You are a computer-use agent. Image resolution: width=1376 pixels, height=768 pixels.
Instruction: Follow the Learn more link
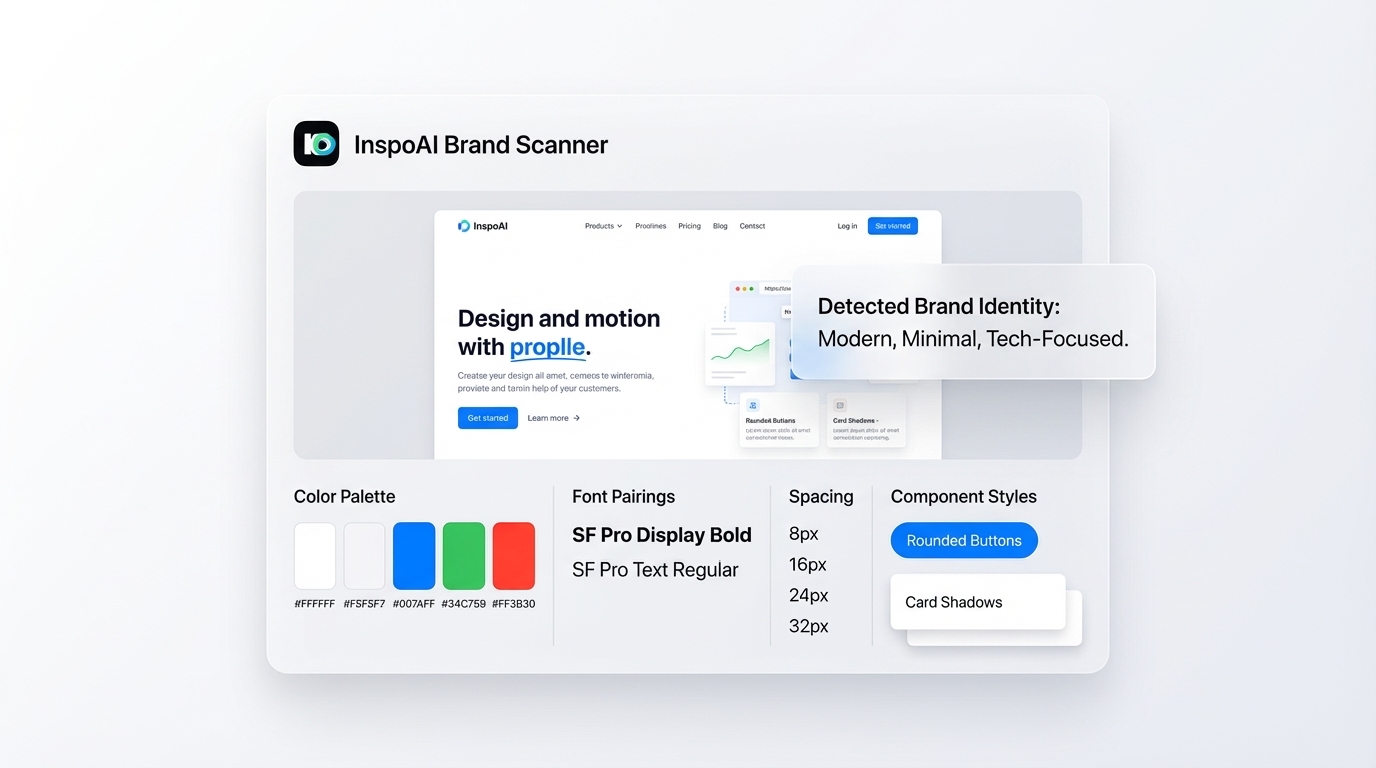548,418
